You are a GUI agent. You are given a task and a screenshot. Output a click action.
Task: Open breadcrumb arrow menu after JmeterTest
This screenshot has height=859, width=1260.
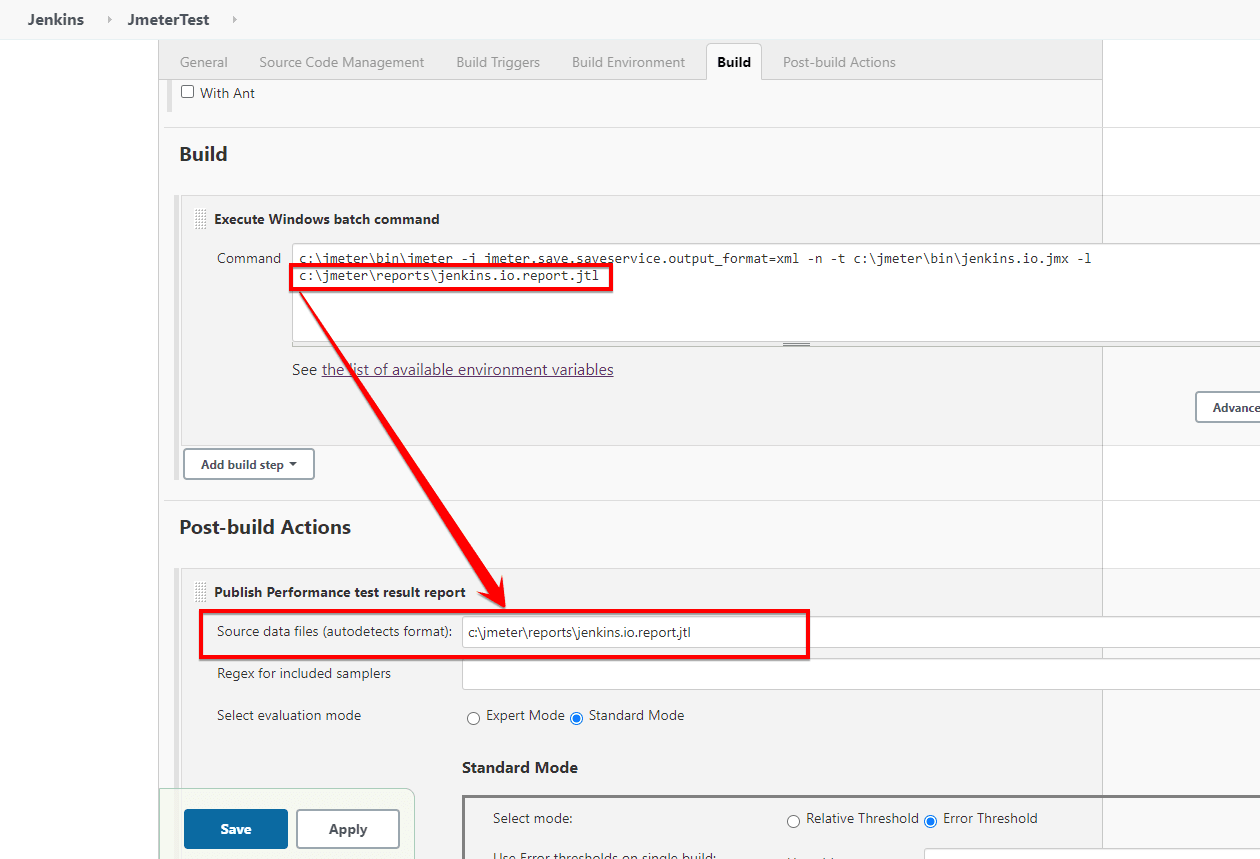(234, 20)
